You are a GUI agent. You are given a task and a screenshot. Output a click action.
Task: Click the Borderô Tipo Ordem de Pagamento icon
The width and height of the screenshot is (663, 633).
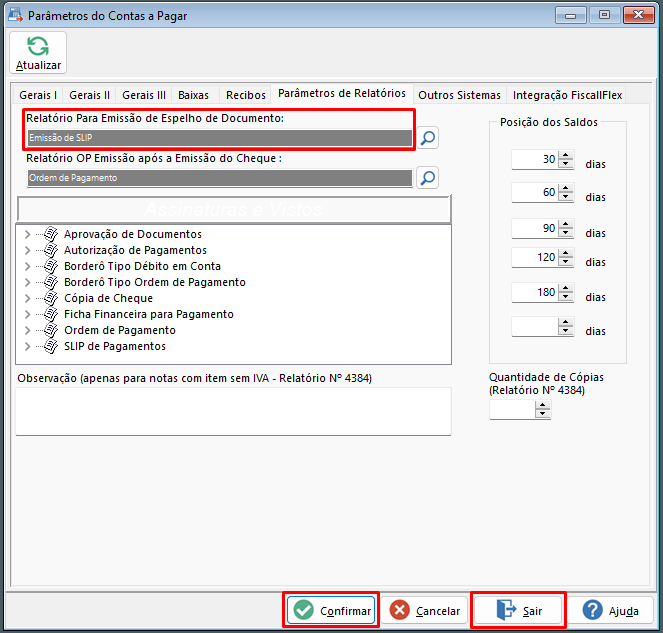(51, 282)
